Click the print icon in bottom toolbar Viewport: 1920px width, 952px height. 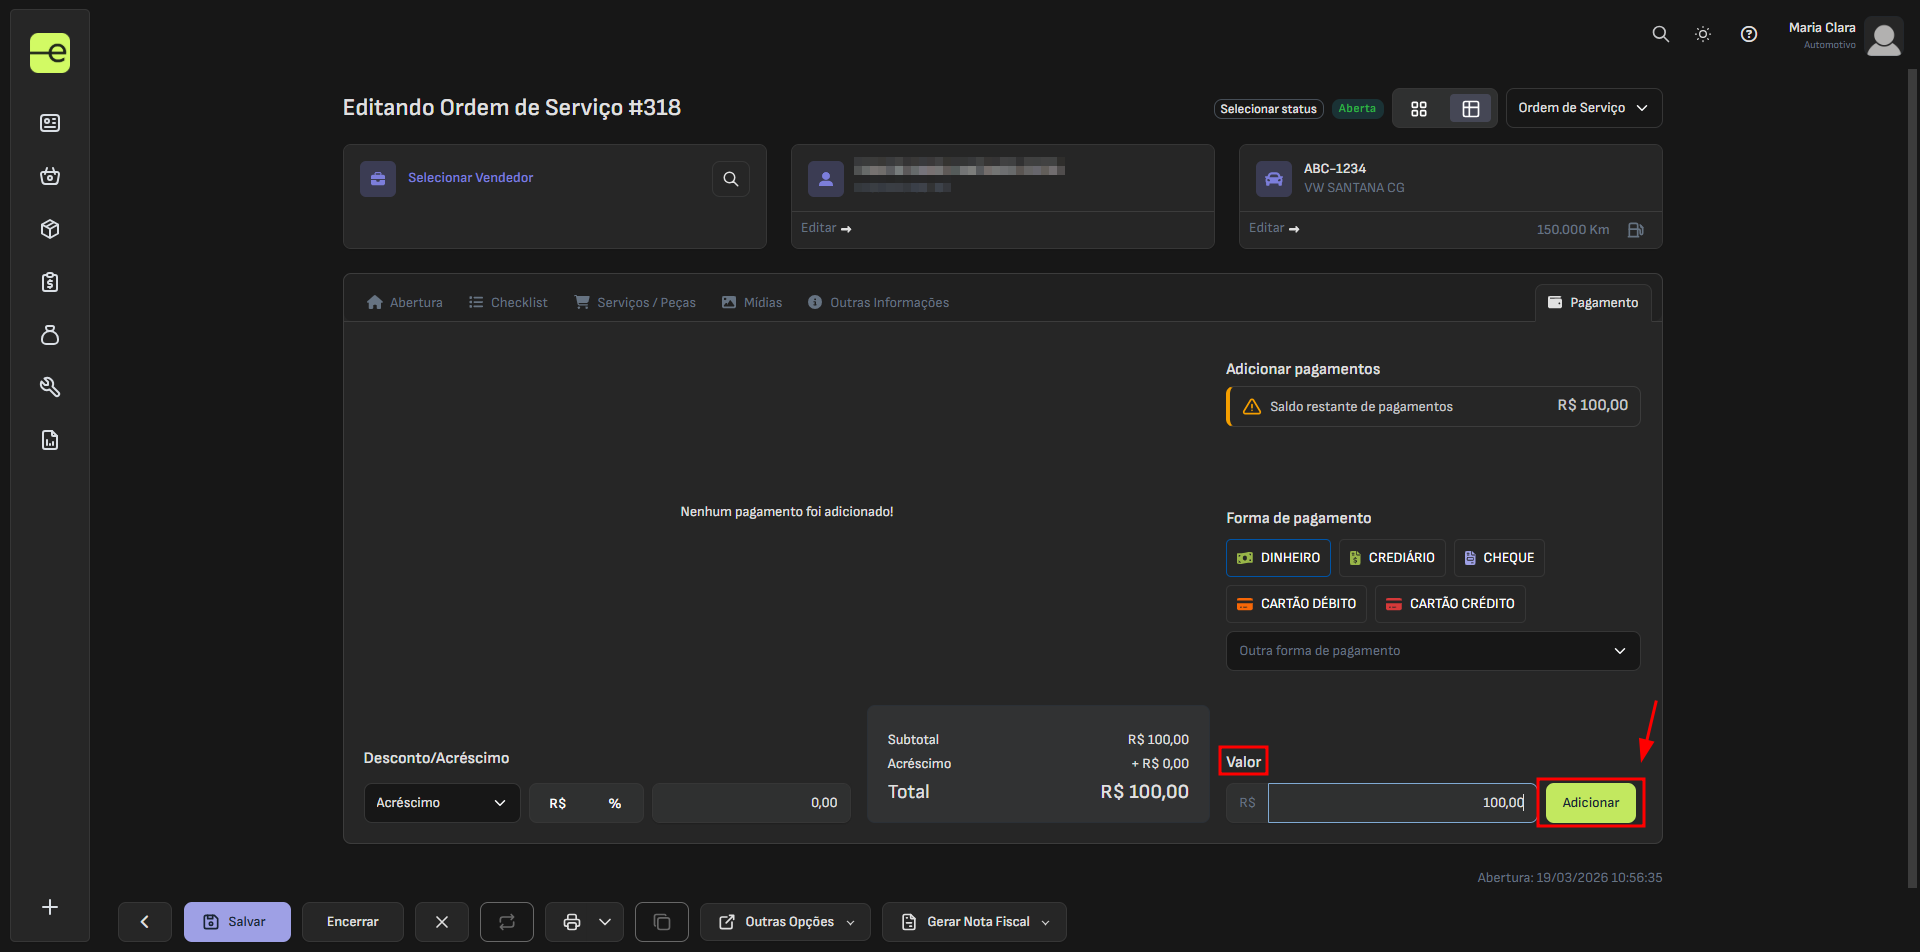572,922
